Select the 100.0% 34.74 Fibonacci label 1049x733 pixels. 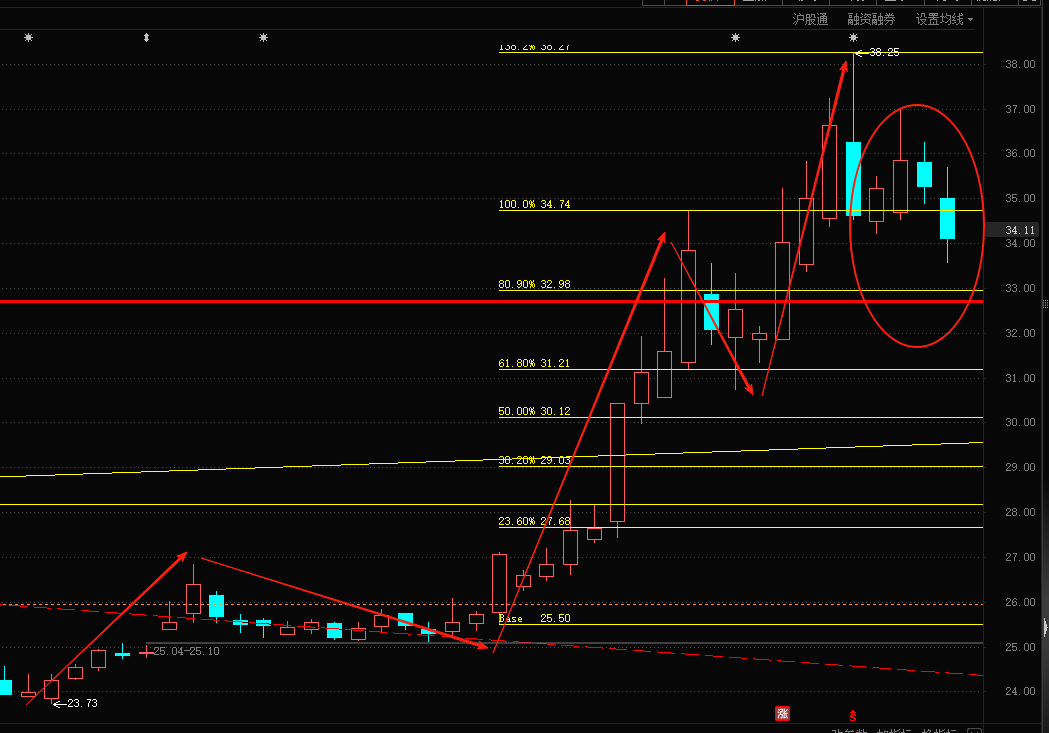click(x=535, y=204)
